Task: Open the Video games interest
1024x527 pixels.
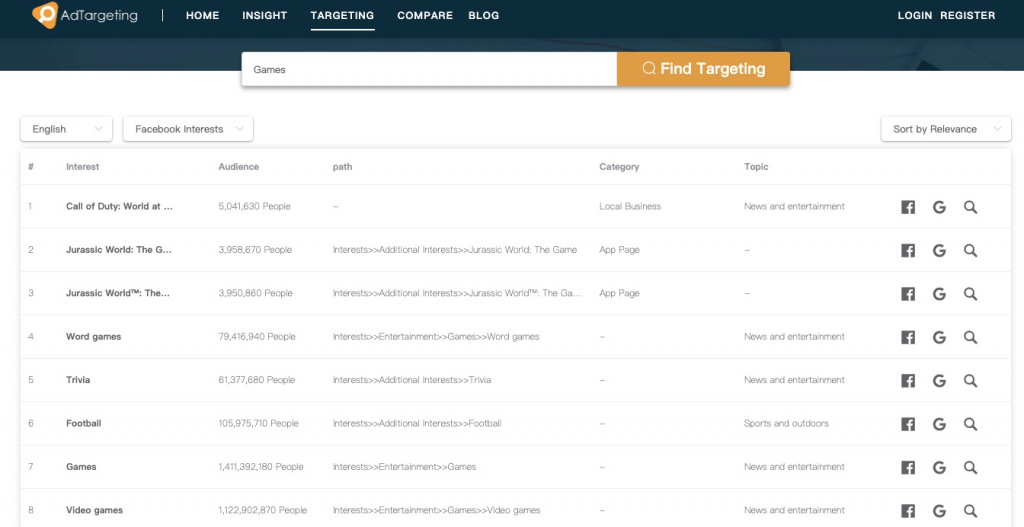Action: (x=94, y=510)
